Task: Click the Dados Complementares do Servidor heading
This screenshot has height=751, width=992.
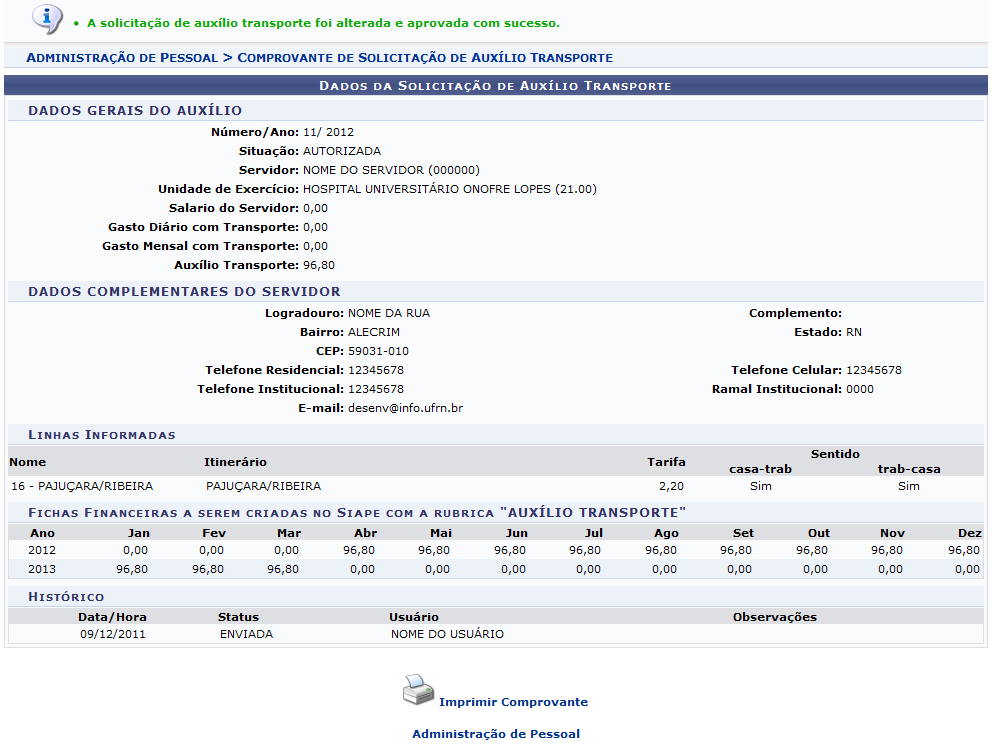Action: 184,292
